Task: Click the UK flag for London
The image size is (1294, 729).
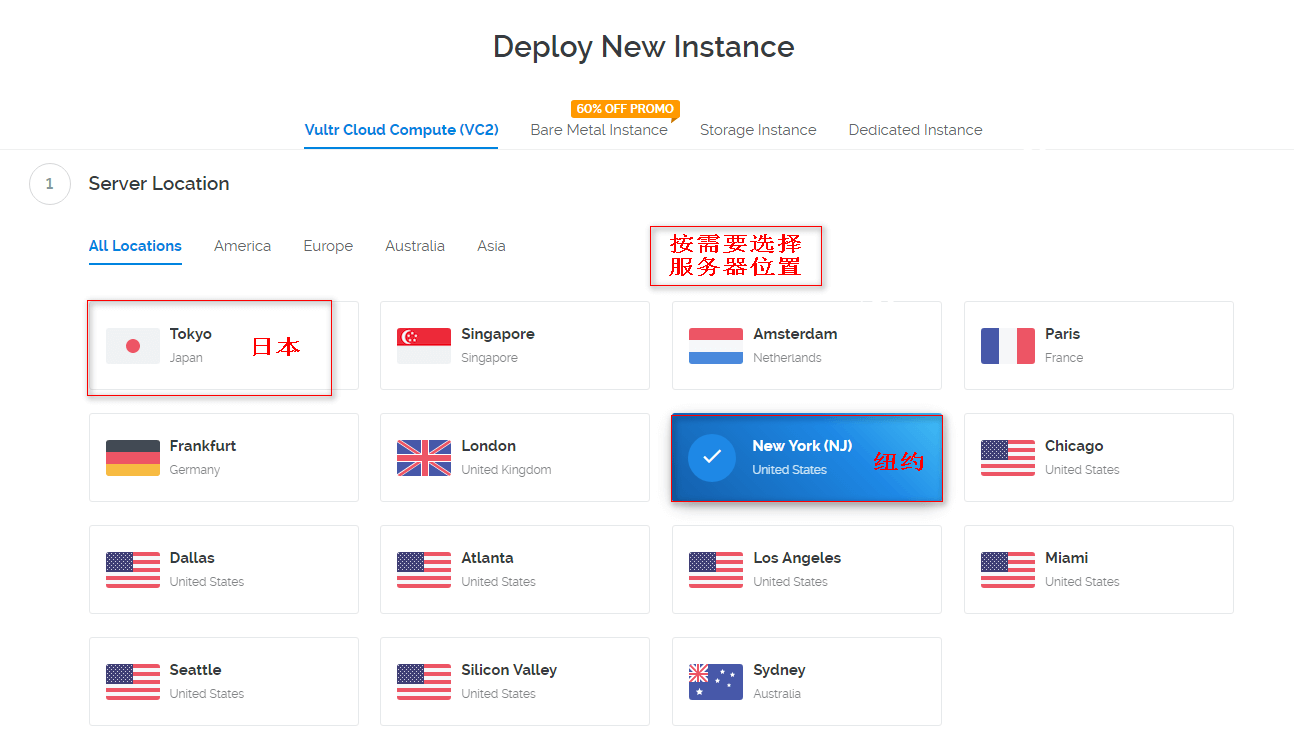Action: click(424, 458)
